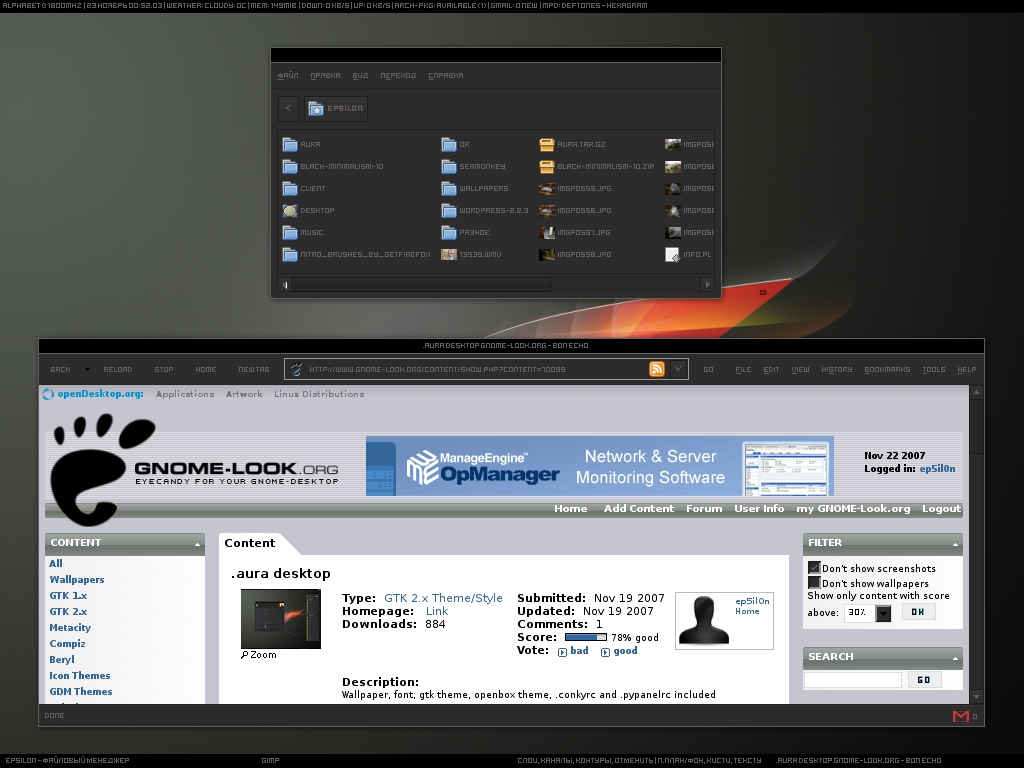Select the black-minimalism-10.zip archive icon
This screenshot has width=1024, height=768.
point(547,167)
